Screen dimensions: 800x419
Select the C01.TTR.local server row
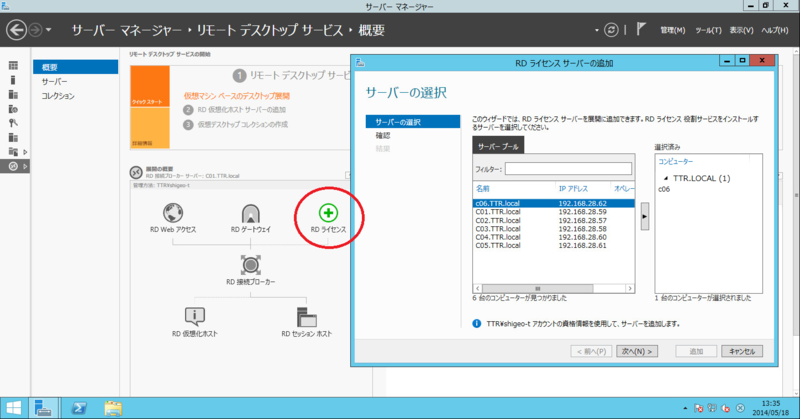coord(554,212)
